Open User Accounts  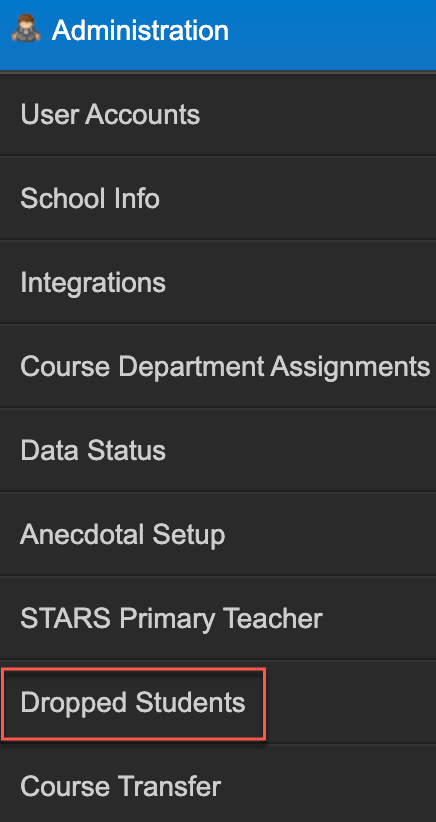(x=110, y=114)
